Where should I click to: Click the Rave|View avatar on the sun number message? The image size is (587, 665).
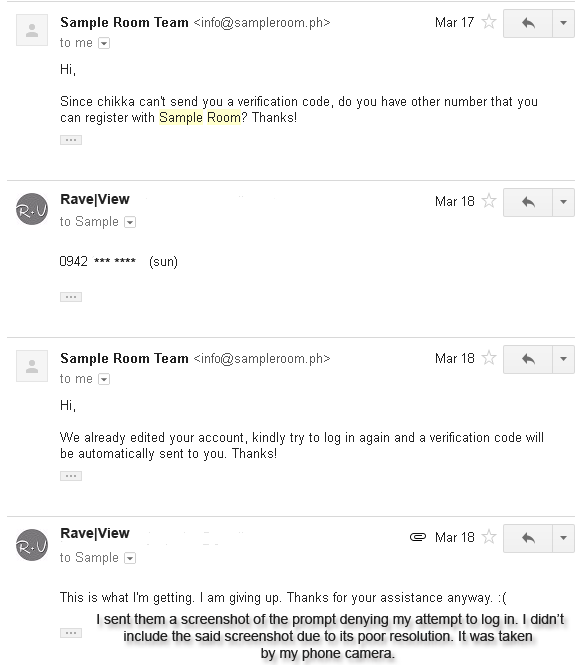tap(32, 209)
